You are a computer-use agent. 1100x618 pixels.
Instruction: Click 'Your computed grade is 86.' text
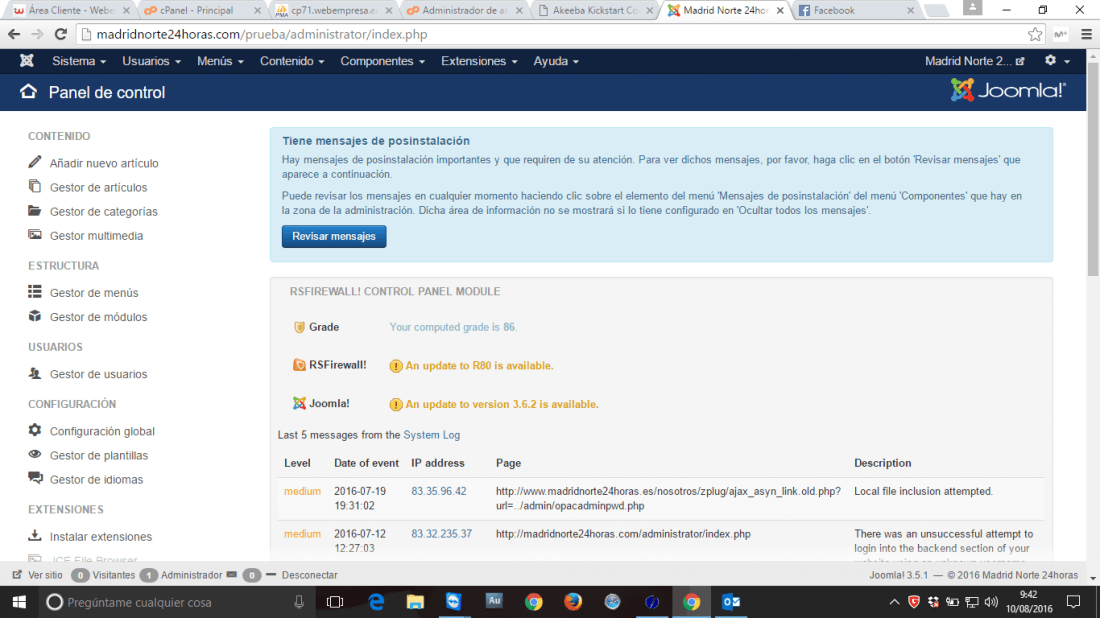[453, 327]
